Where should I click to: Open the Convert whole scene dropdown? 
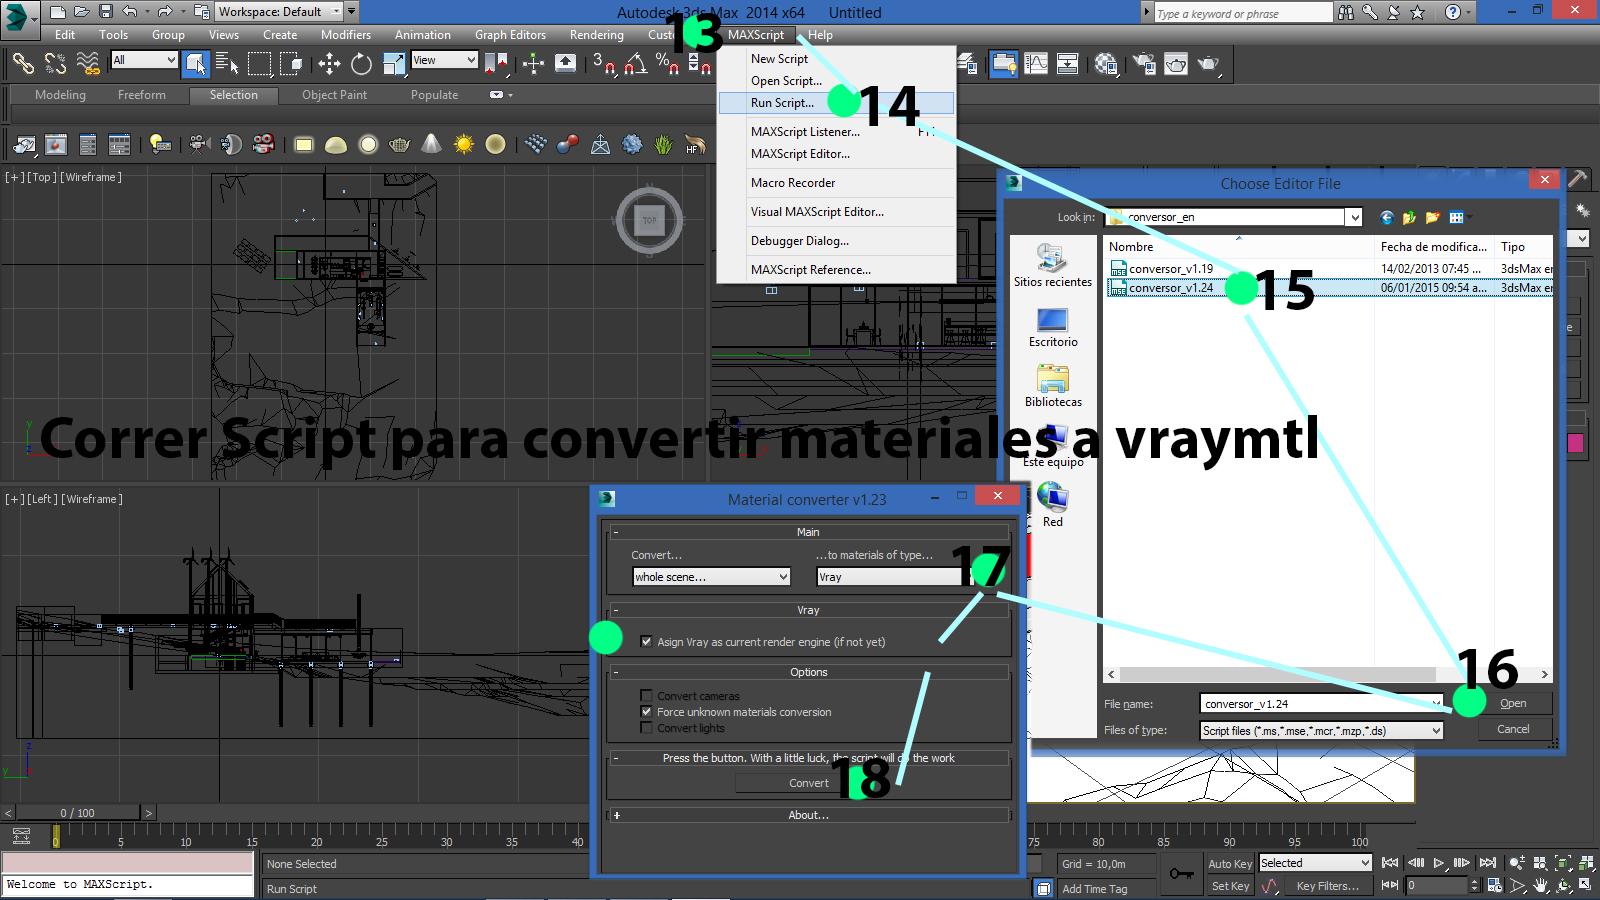click(x=711, y=577)
